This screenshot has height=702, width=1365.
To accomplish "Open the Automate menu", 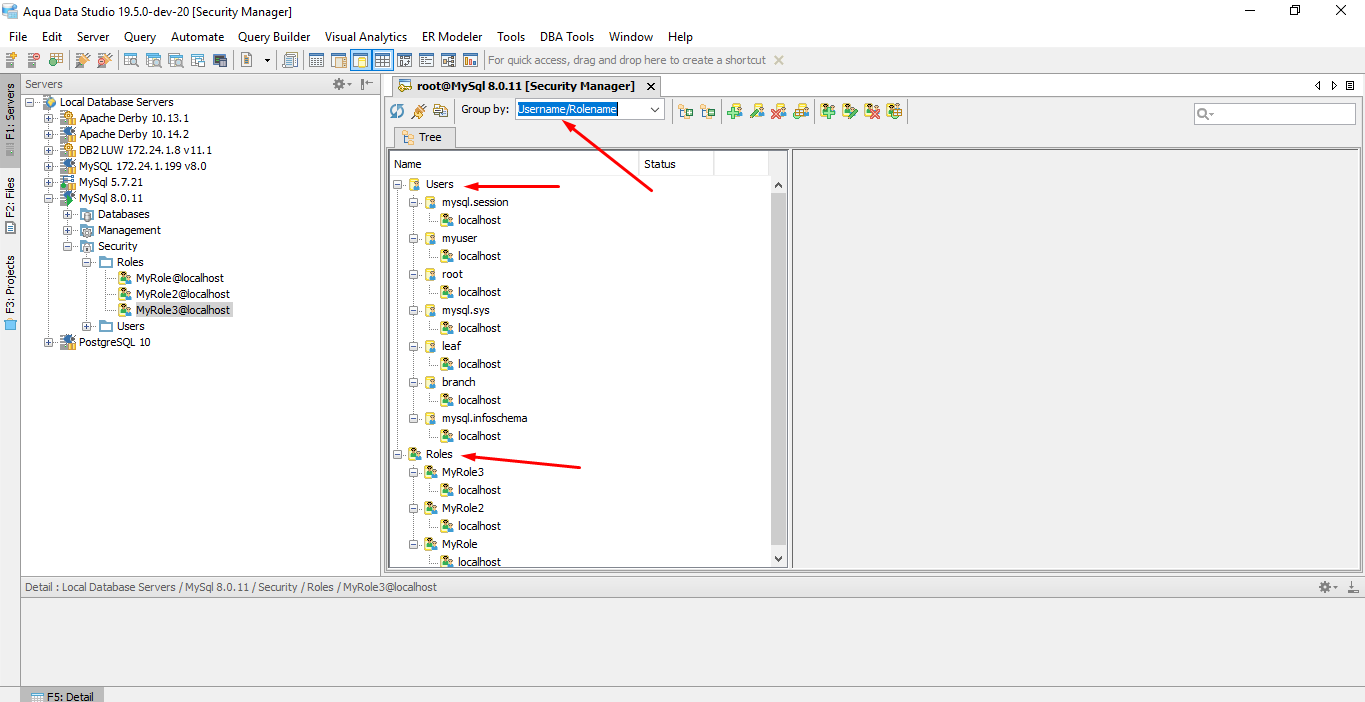I will [197, 36].
